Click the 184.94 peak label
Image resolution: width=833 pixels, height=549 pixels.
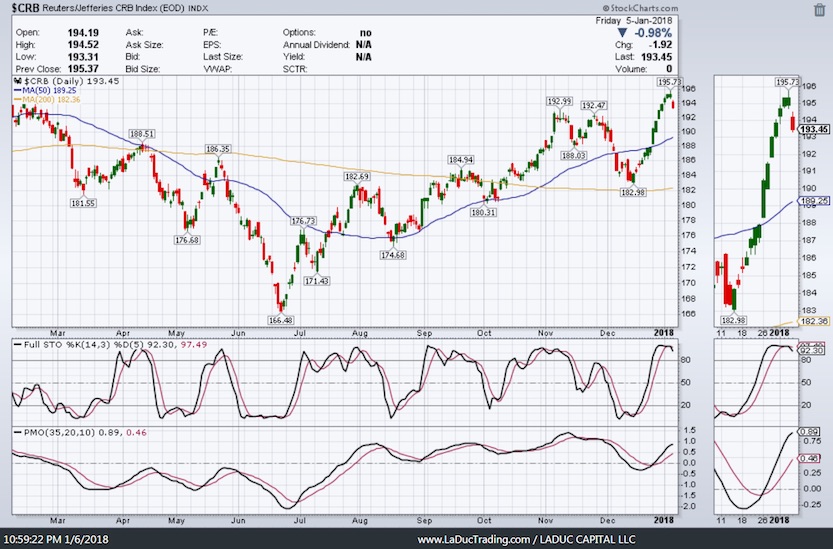tap(461, 160)
